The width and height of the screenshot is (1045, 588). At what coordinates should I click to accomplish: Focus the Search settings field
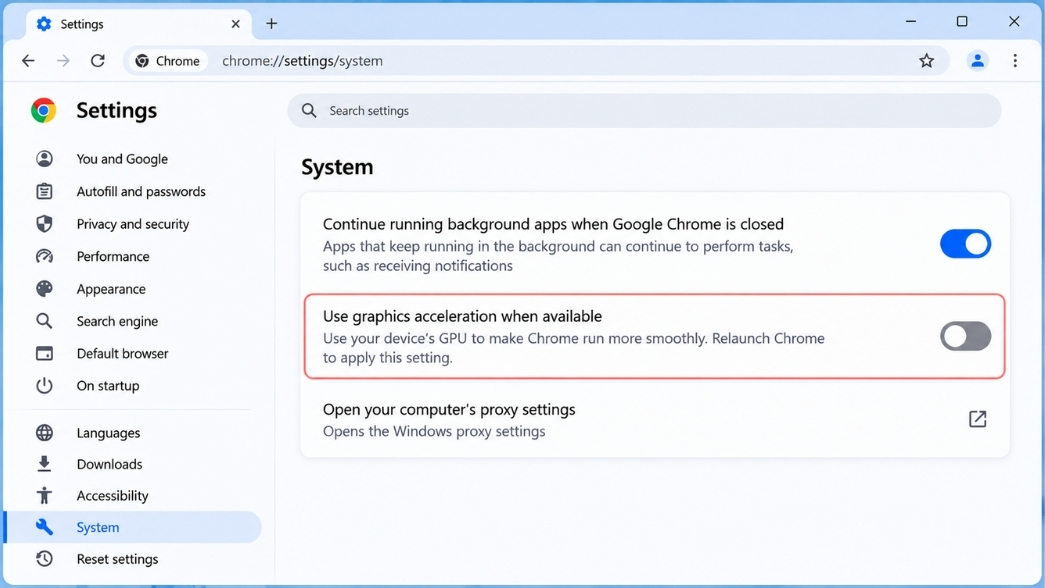point(644,111)
